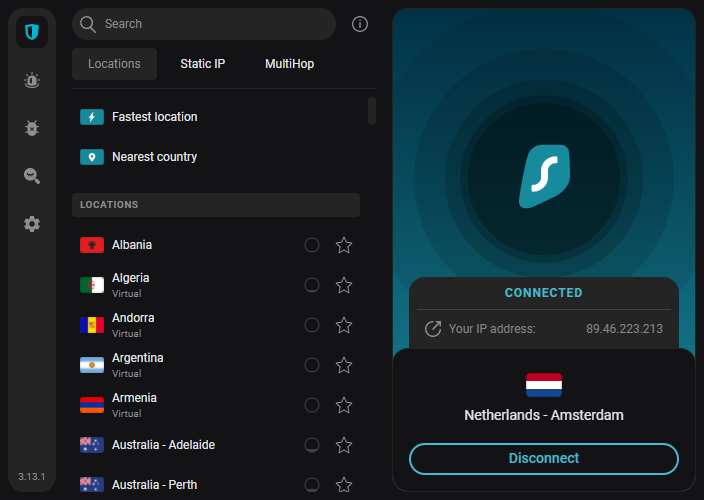The image size is (704, 500).
Task: Click the locations list scrollbar
Action: (372, 111)
